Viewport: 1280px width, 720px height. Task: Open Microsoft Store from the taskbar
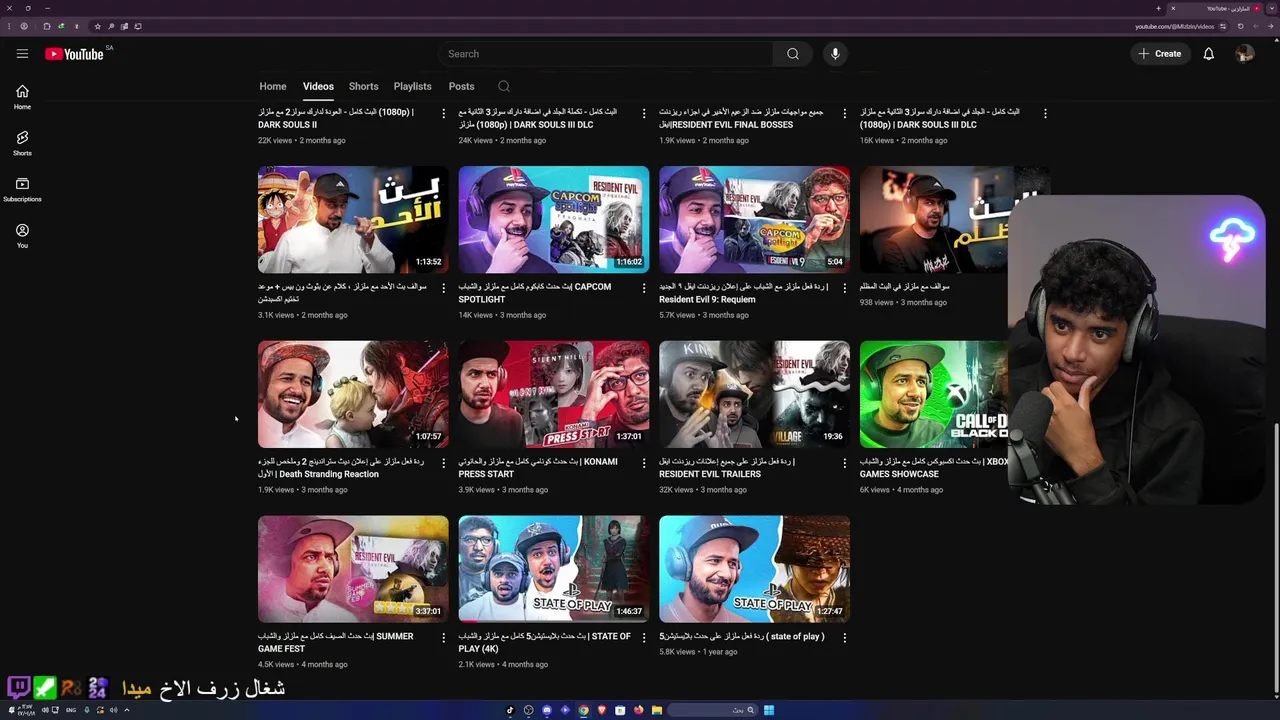620,710
